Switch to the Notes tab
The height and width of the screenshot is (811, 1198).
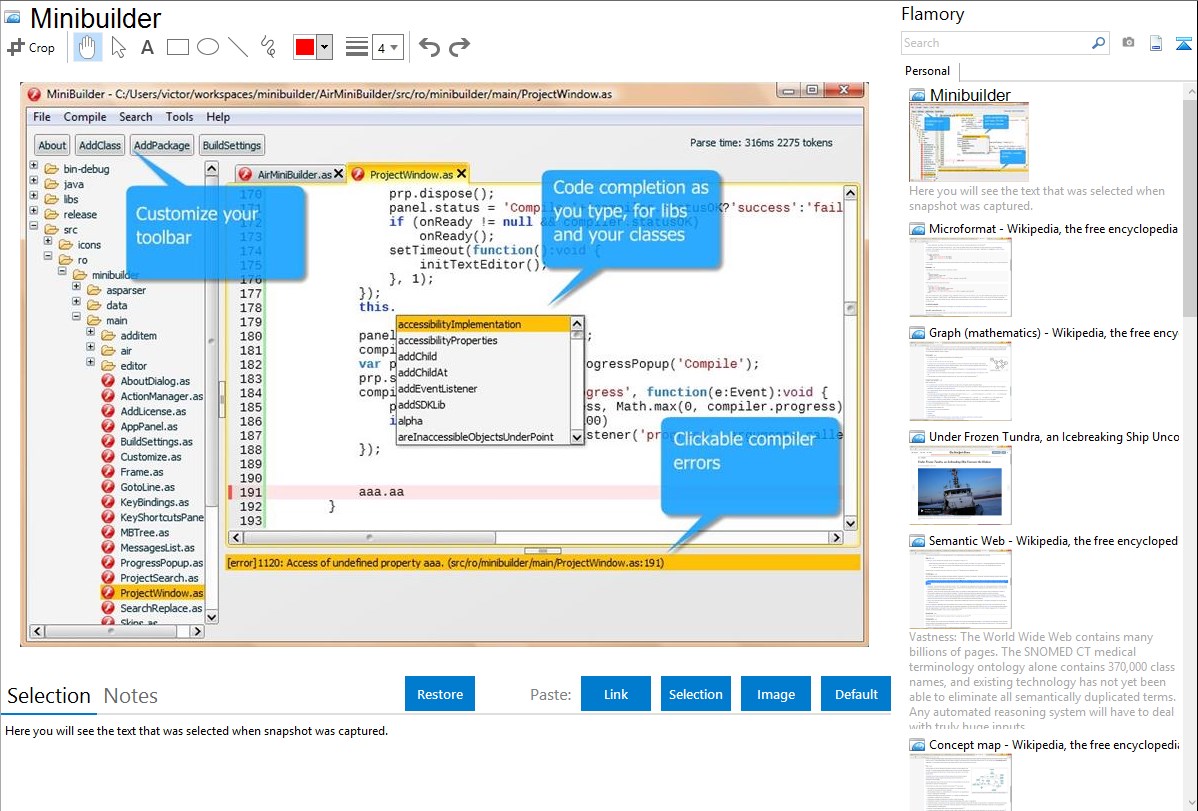click(131, 696)
